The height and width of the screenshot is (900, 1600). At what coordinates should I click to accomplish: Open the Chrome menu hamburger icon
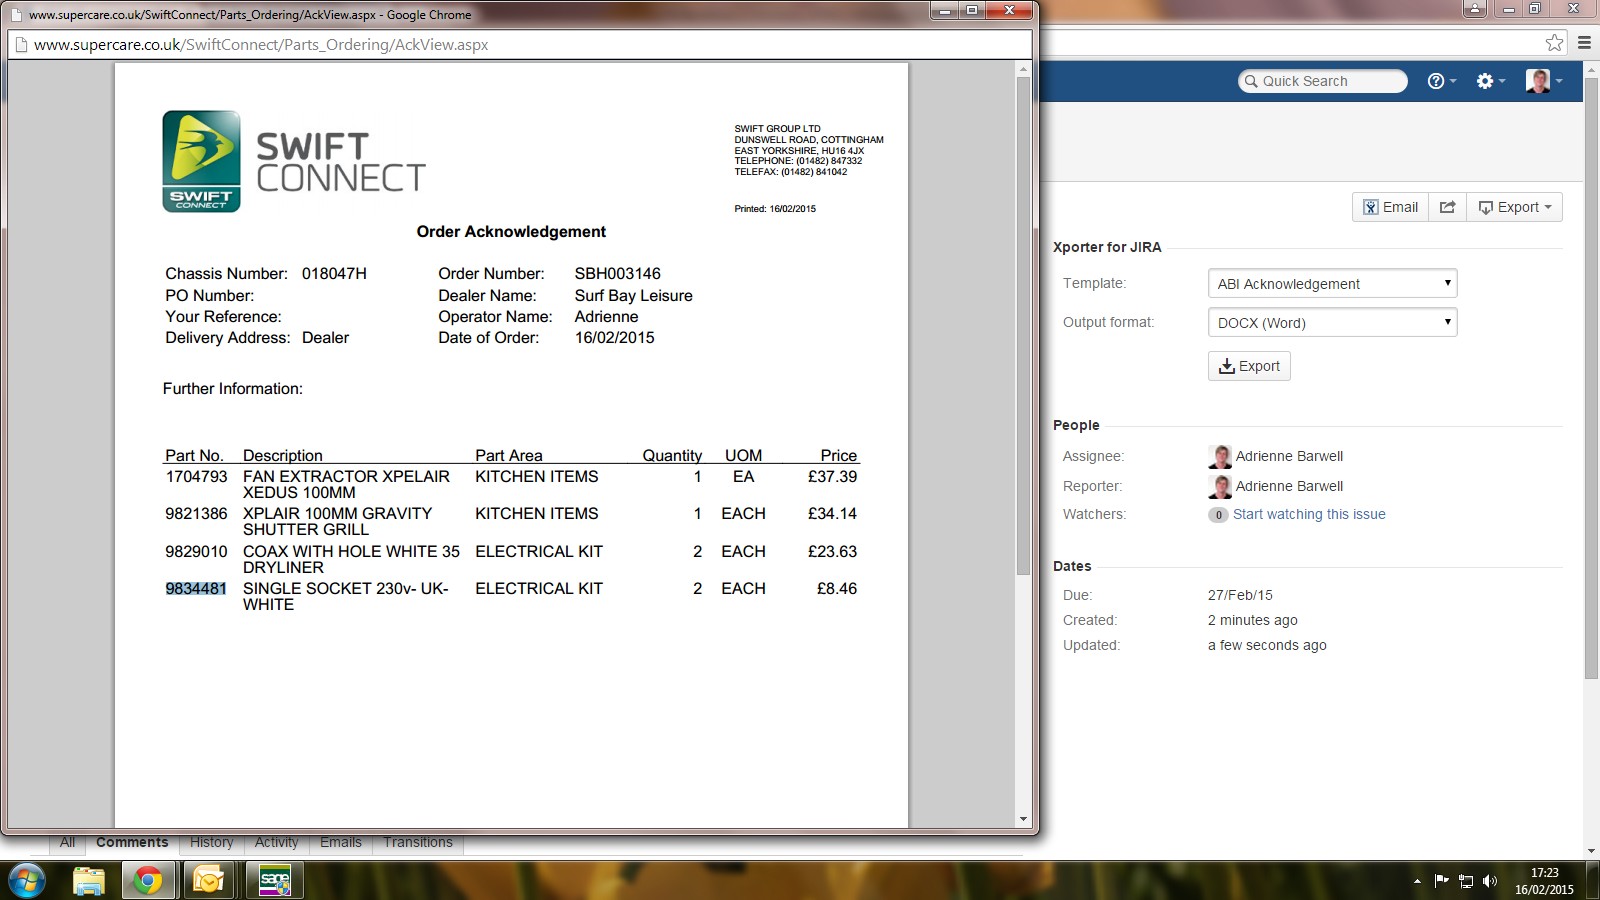coord(1584,42)
